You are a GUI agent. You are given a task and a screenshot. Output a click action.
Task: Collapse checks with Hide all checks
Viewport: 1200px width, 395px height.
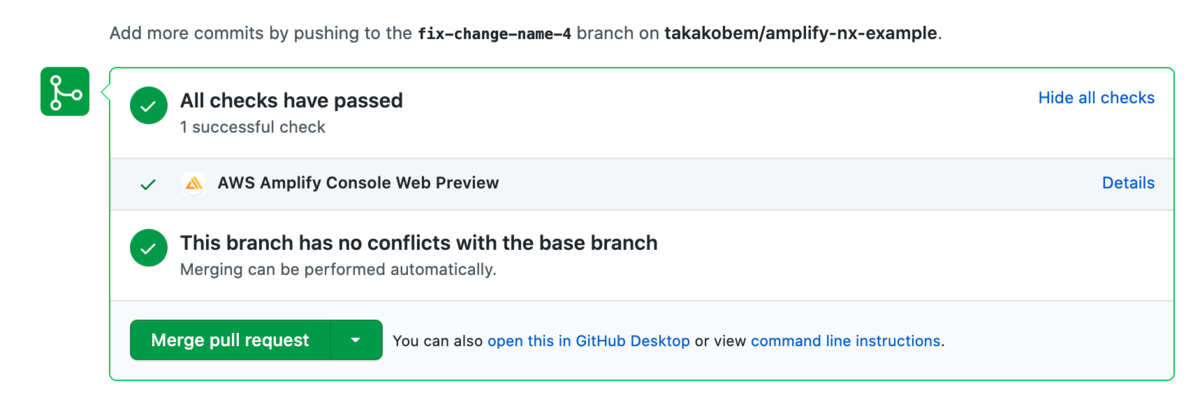1096,98
